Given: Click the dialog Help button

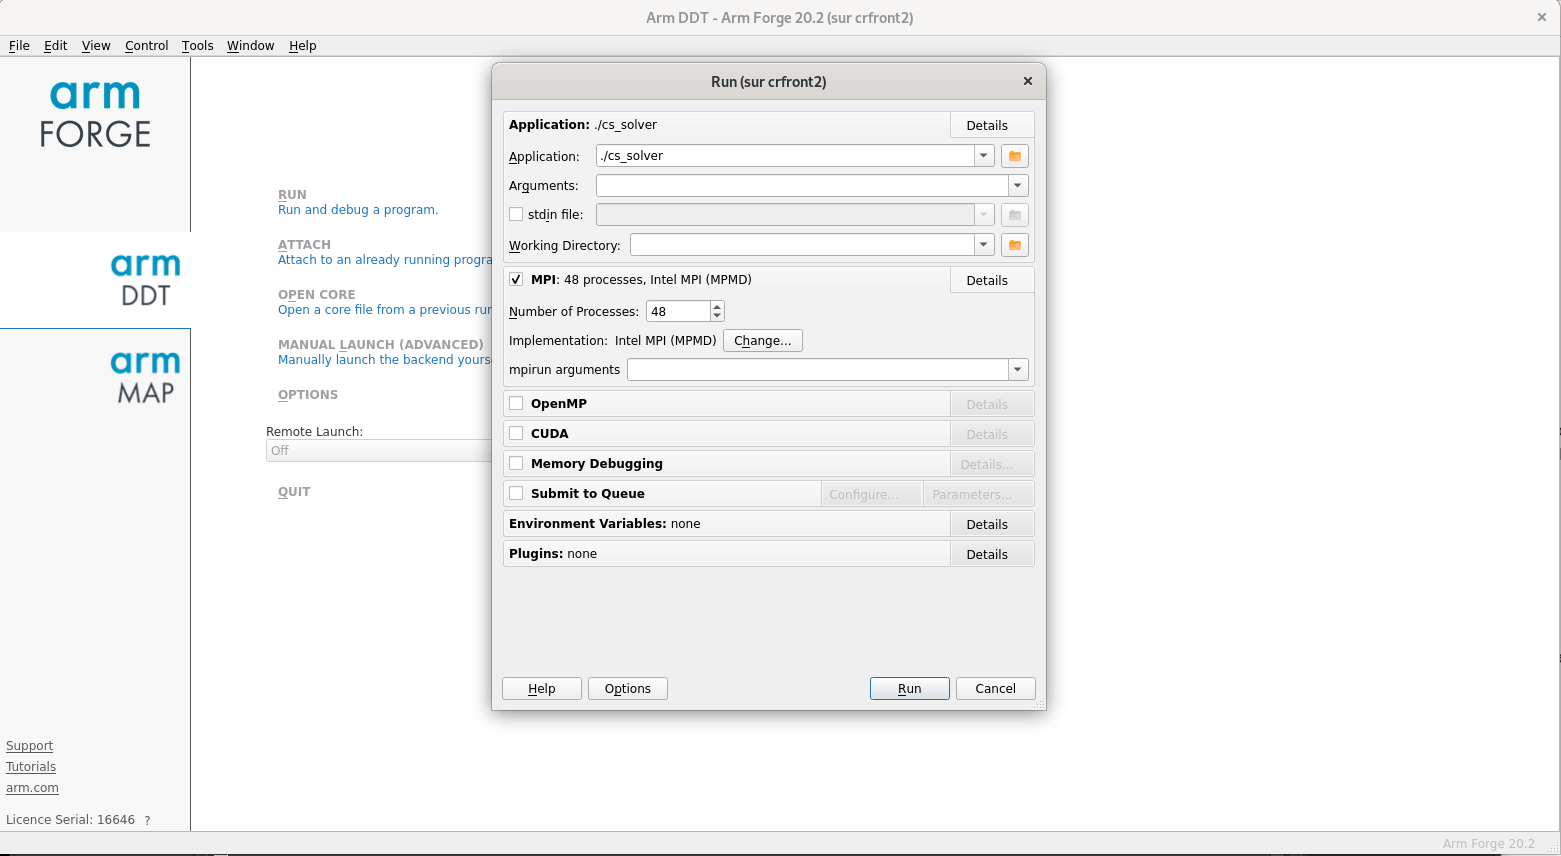Looking at the screenshot, I should [x=541, y=689].
